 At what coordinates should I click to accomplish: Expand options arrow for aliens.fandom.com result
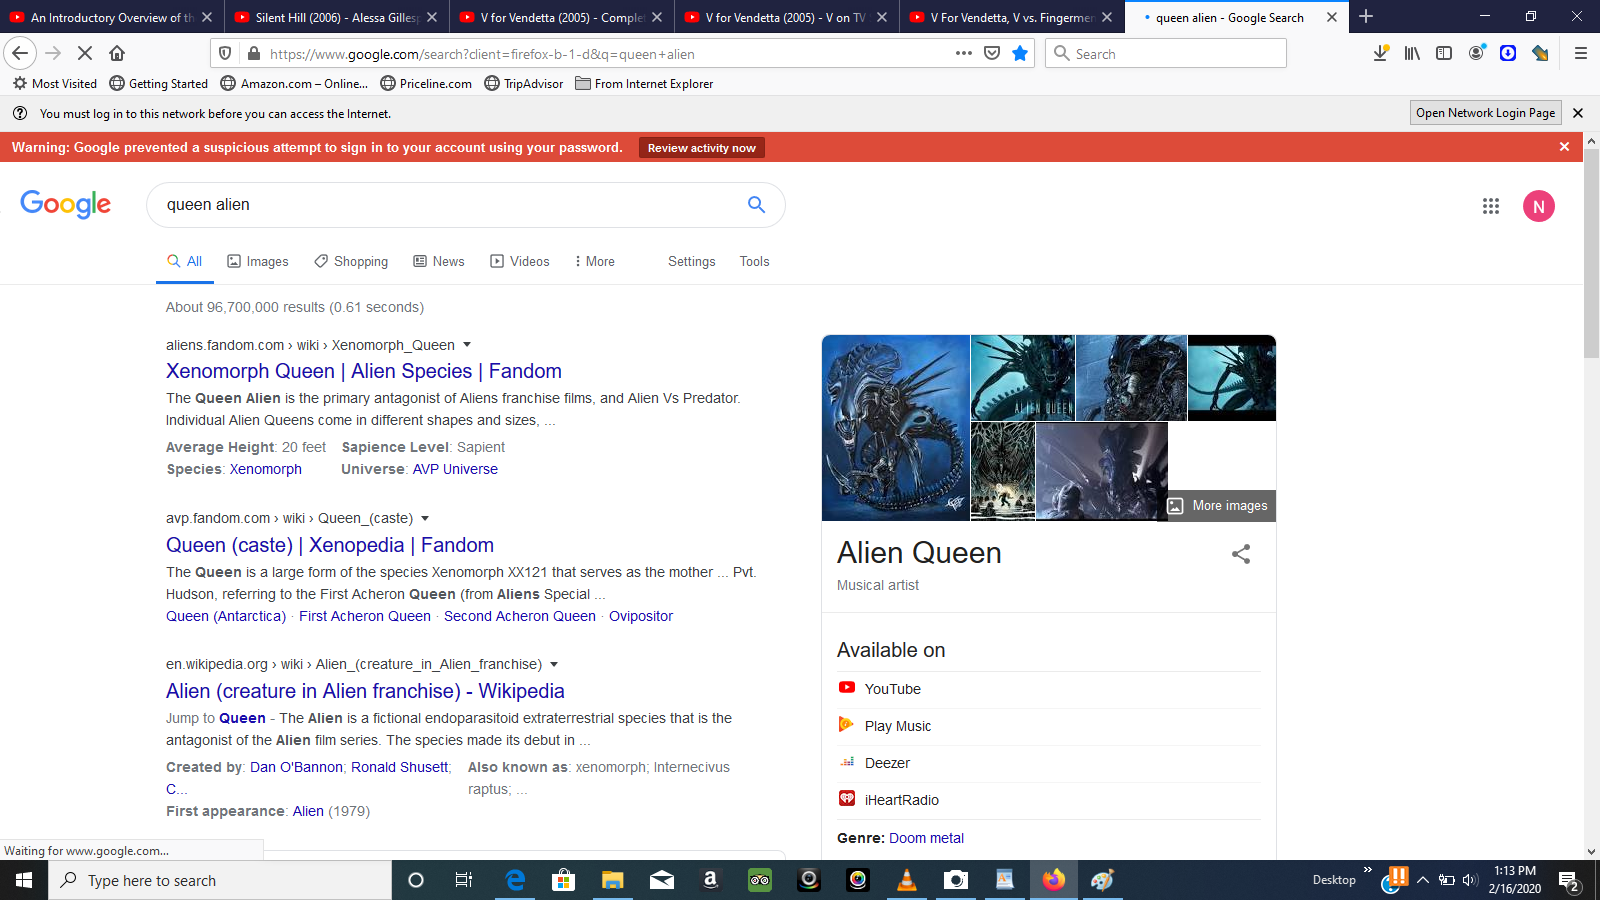click(467, 345)
